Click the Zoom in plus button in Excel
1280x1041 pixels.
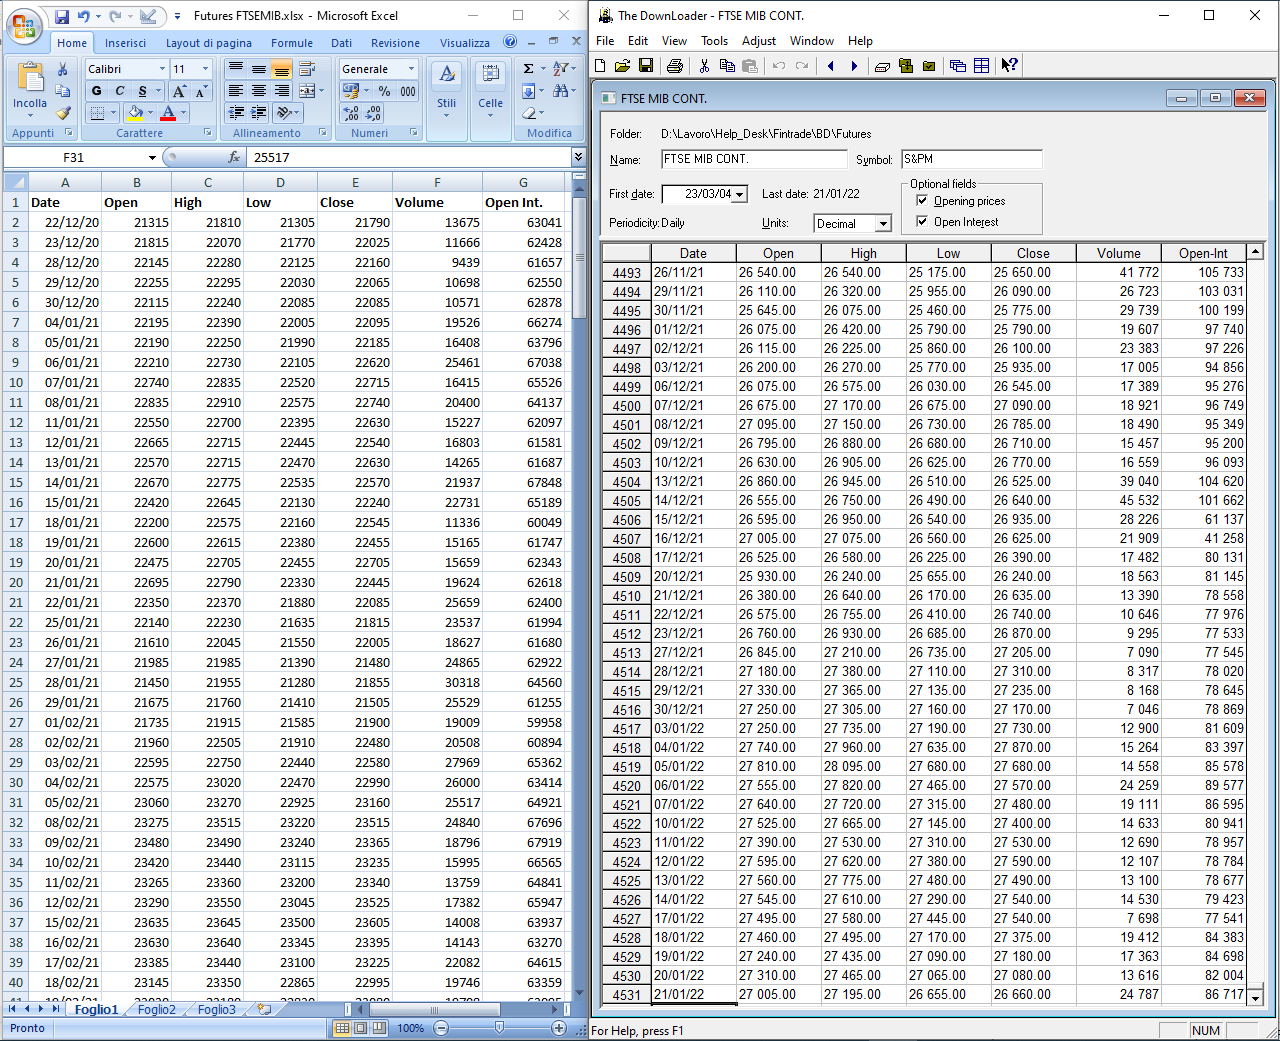point(558,1028)
